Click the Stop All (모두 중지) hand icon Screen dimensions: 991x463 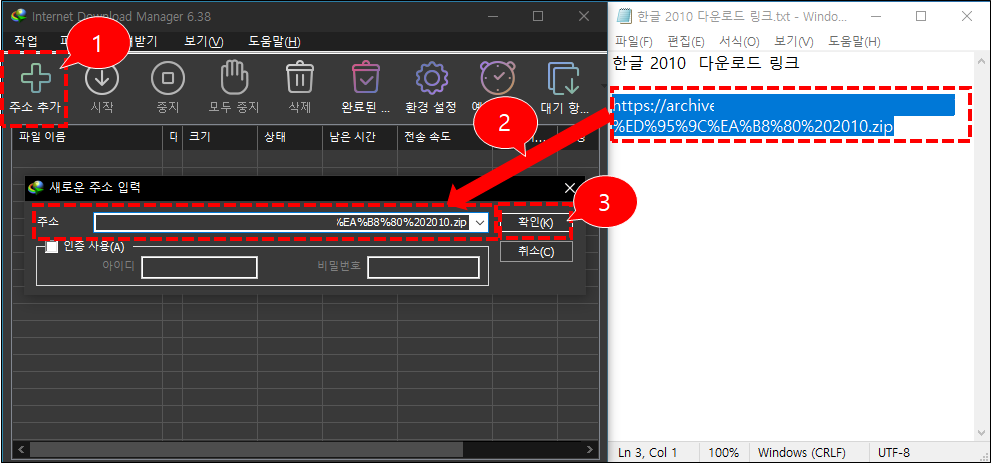[234, 78]
